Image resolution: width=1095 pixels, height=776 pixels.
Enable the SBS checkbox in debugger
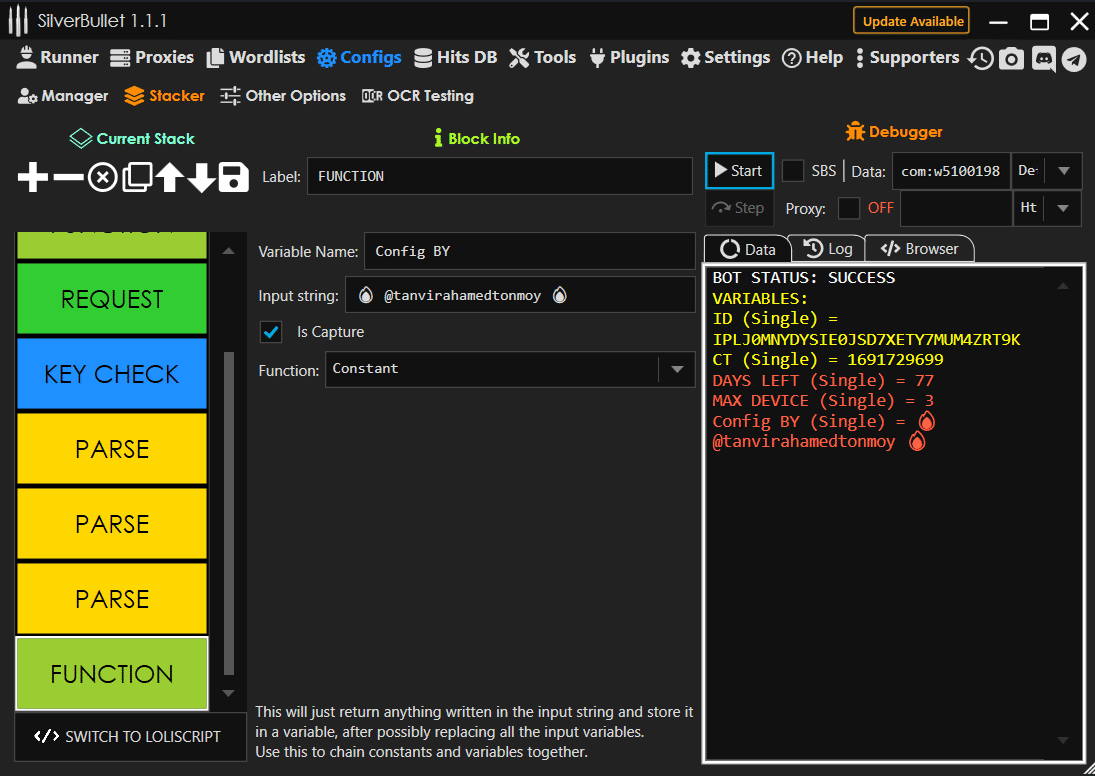coord(792,171)
